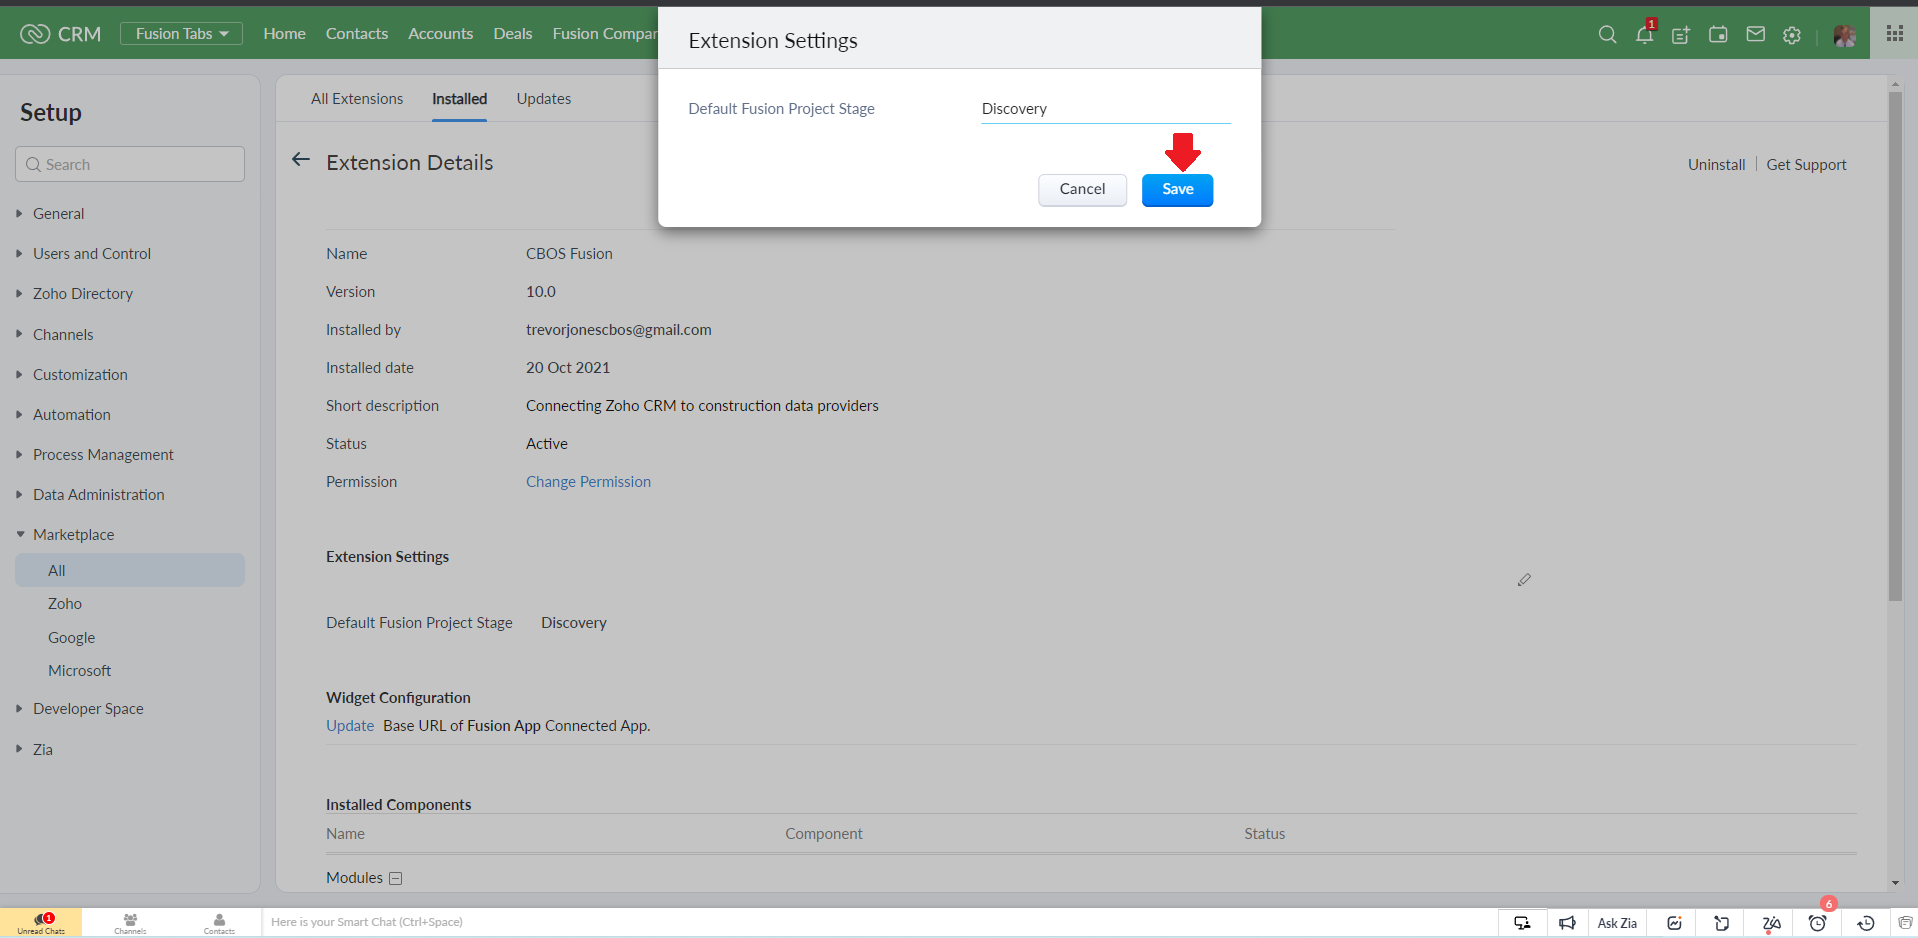Click the Setup search field
Screen dimensions: 1918x938
pyautogui.click(x=130, y=165)
